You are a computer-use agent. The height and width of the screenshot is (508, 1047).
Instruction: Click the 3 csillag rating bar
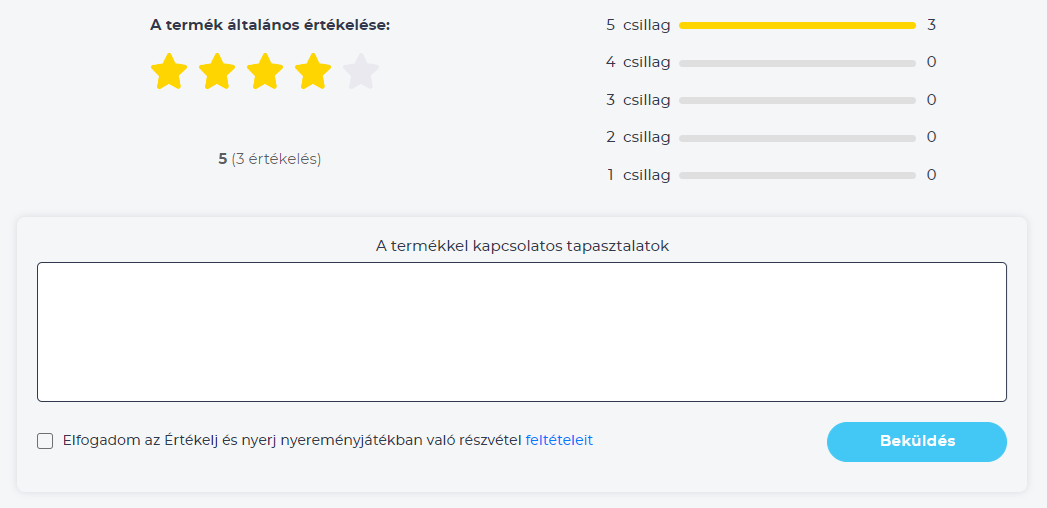point(797,101)
